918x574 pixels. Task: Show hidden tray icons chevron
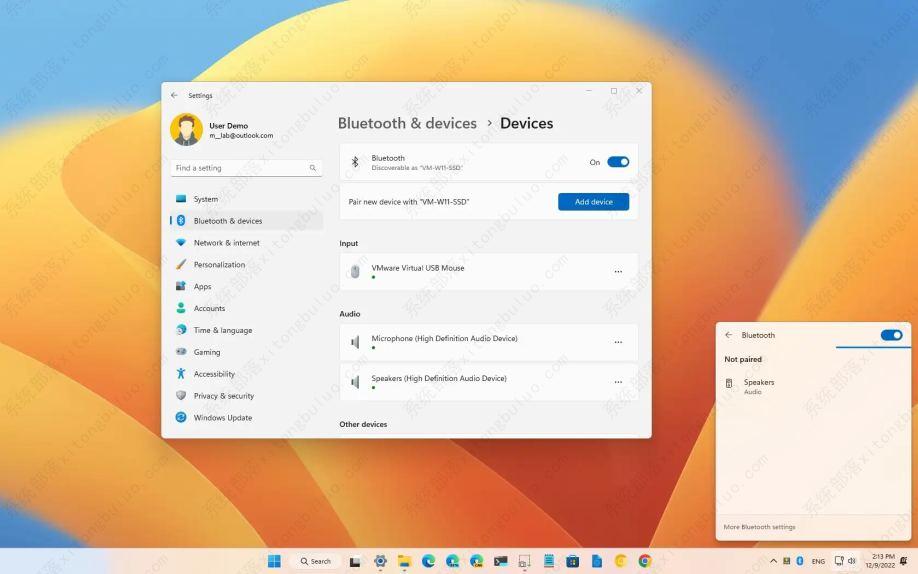coord(773,561)
